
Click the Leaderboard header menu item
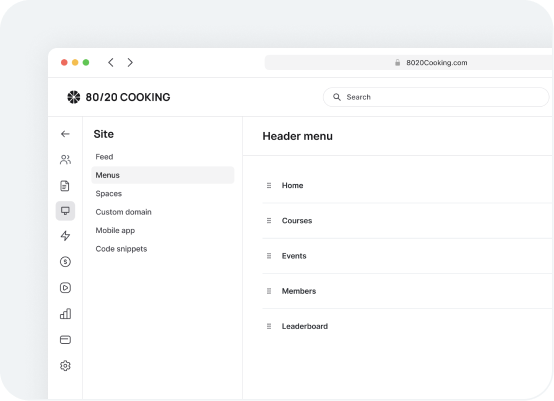(x=305, y=326)
